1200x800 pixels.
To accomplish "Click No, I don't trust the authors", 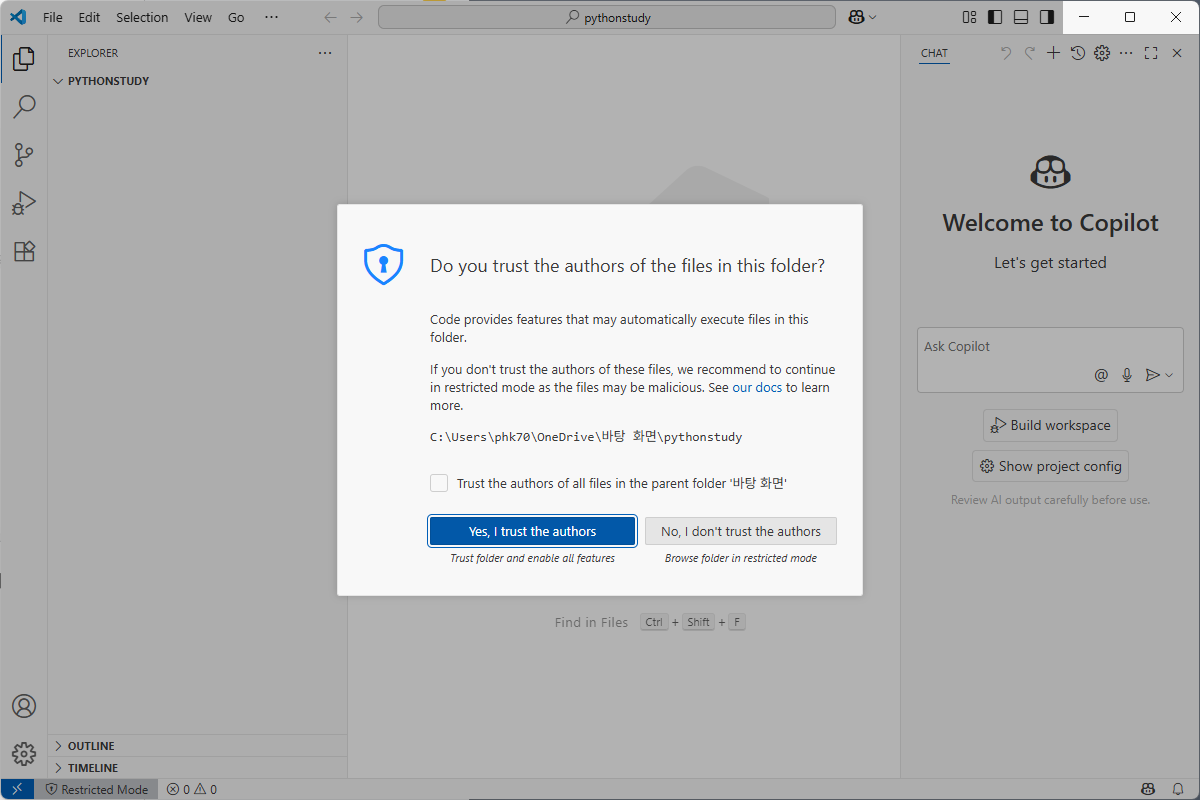I will pos(741,531).
